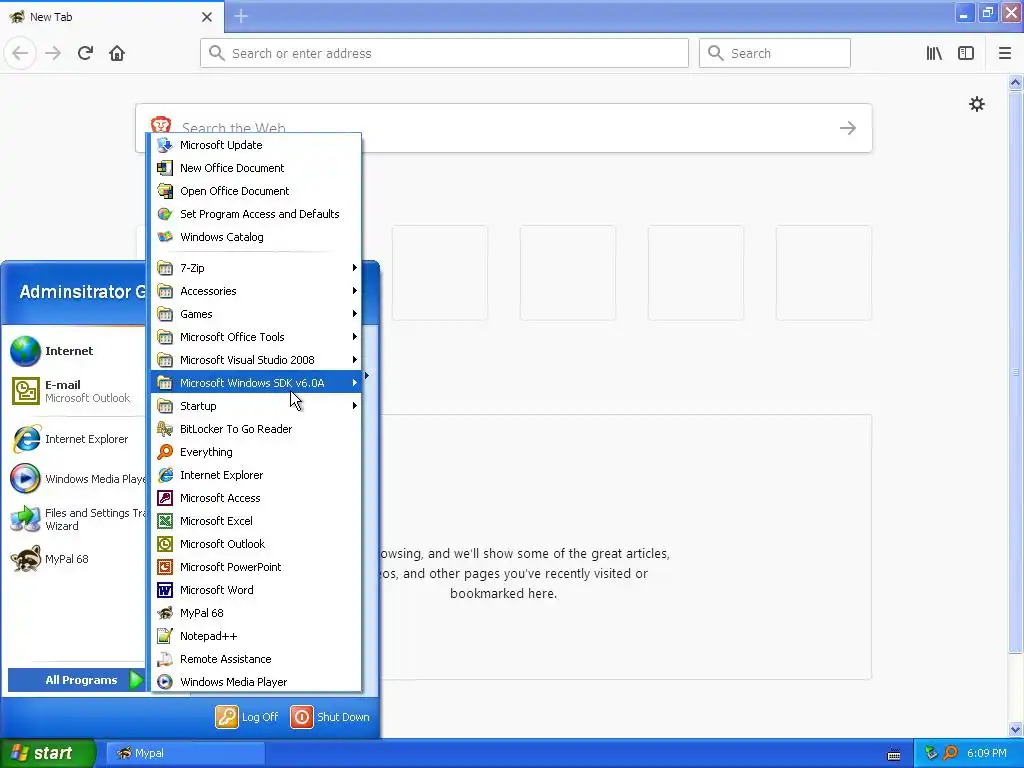Open Internet Explorer from Start menu left pane
The height and width of the screenshot is (768, 1024).
tap(75, 439)
